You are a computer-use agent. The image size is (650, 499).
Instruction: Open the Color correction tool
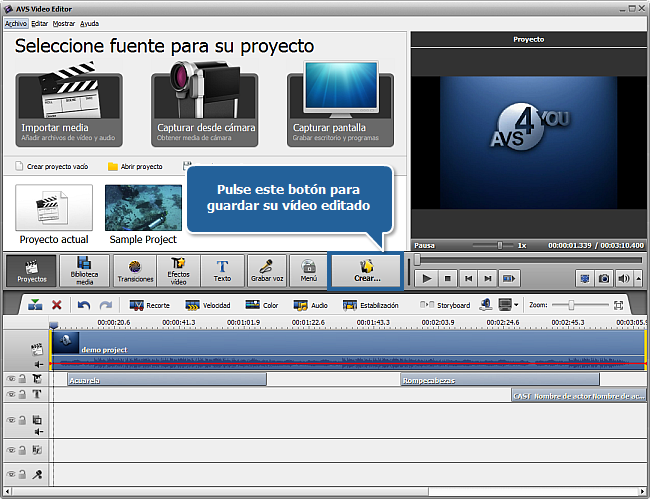coord(262,305)
